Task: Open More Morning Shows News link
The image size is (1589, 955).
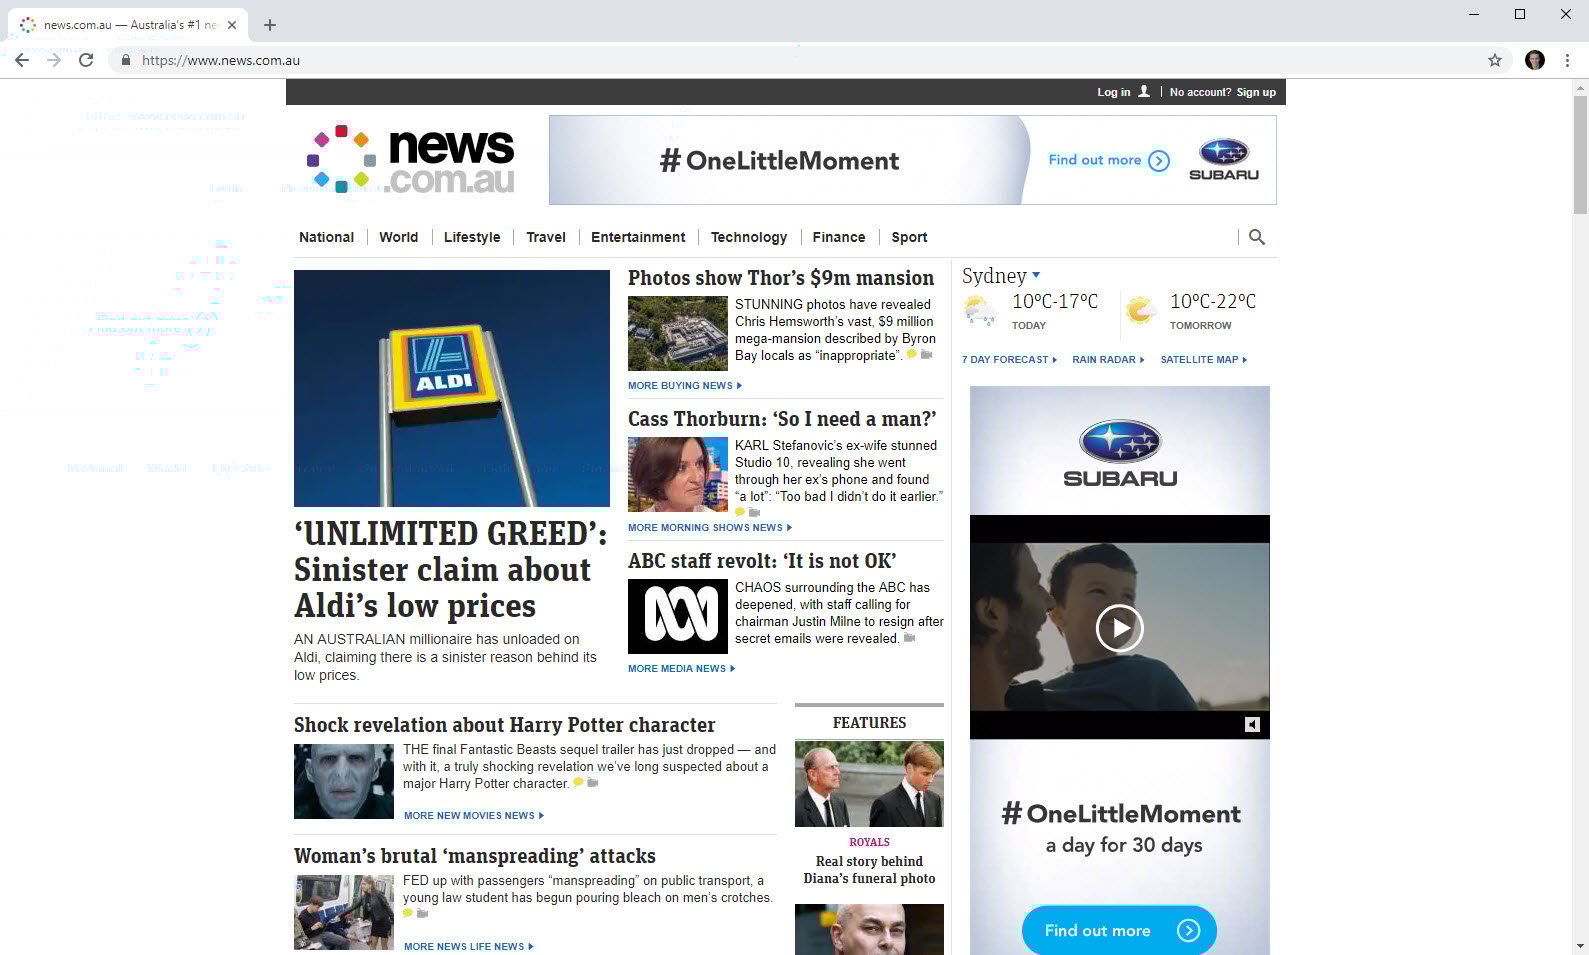Action: 710,527
